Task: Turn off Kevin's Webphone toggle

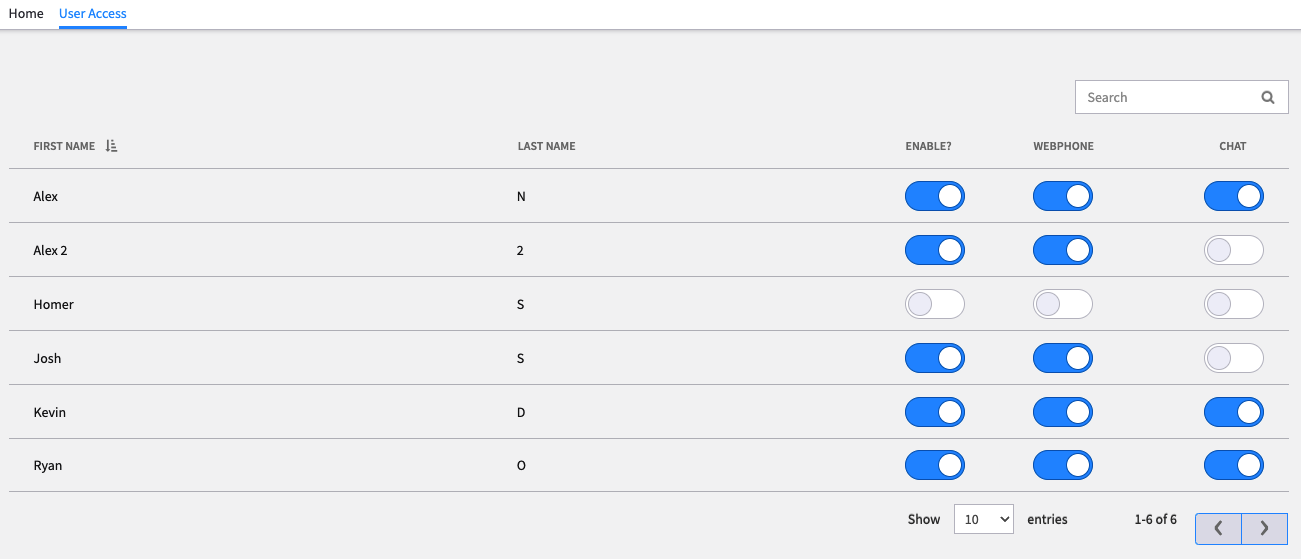Action: (1063, 412)
